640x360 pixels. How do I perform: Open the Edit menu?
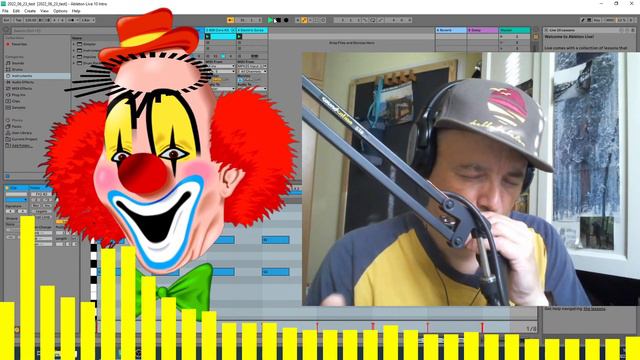(16, 11)
